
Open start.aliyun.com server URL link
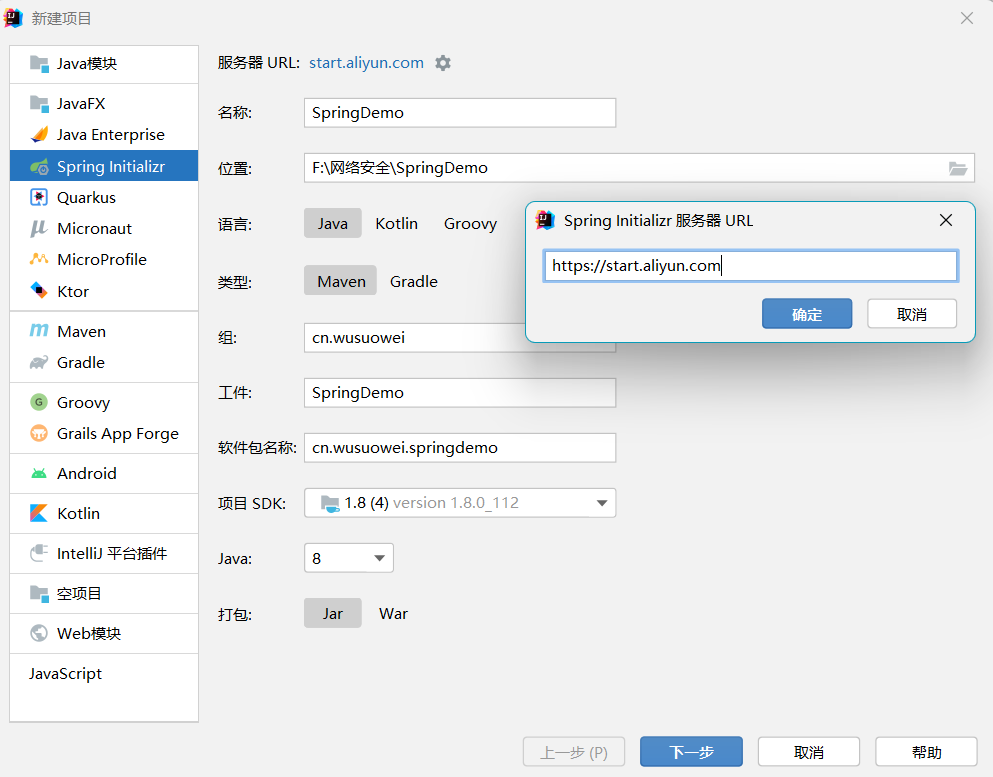pyautogui.click(x=366, y=63)
